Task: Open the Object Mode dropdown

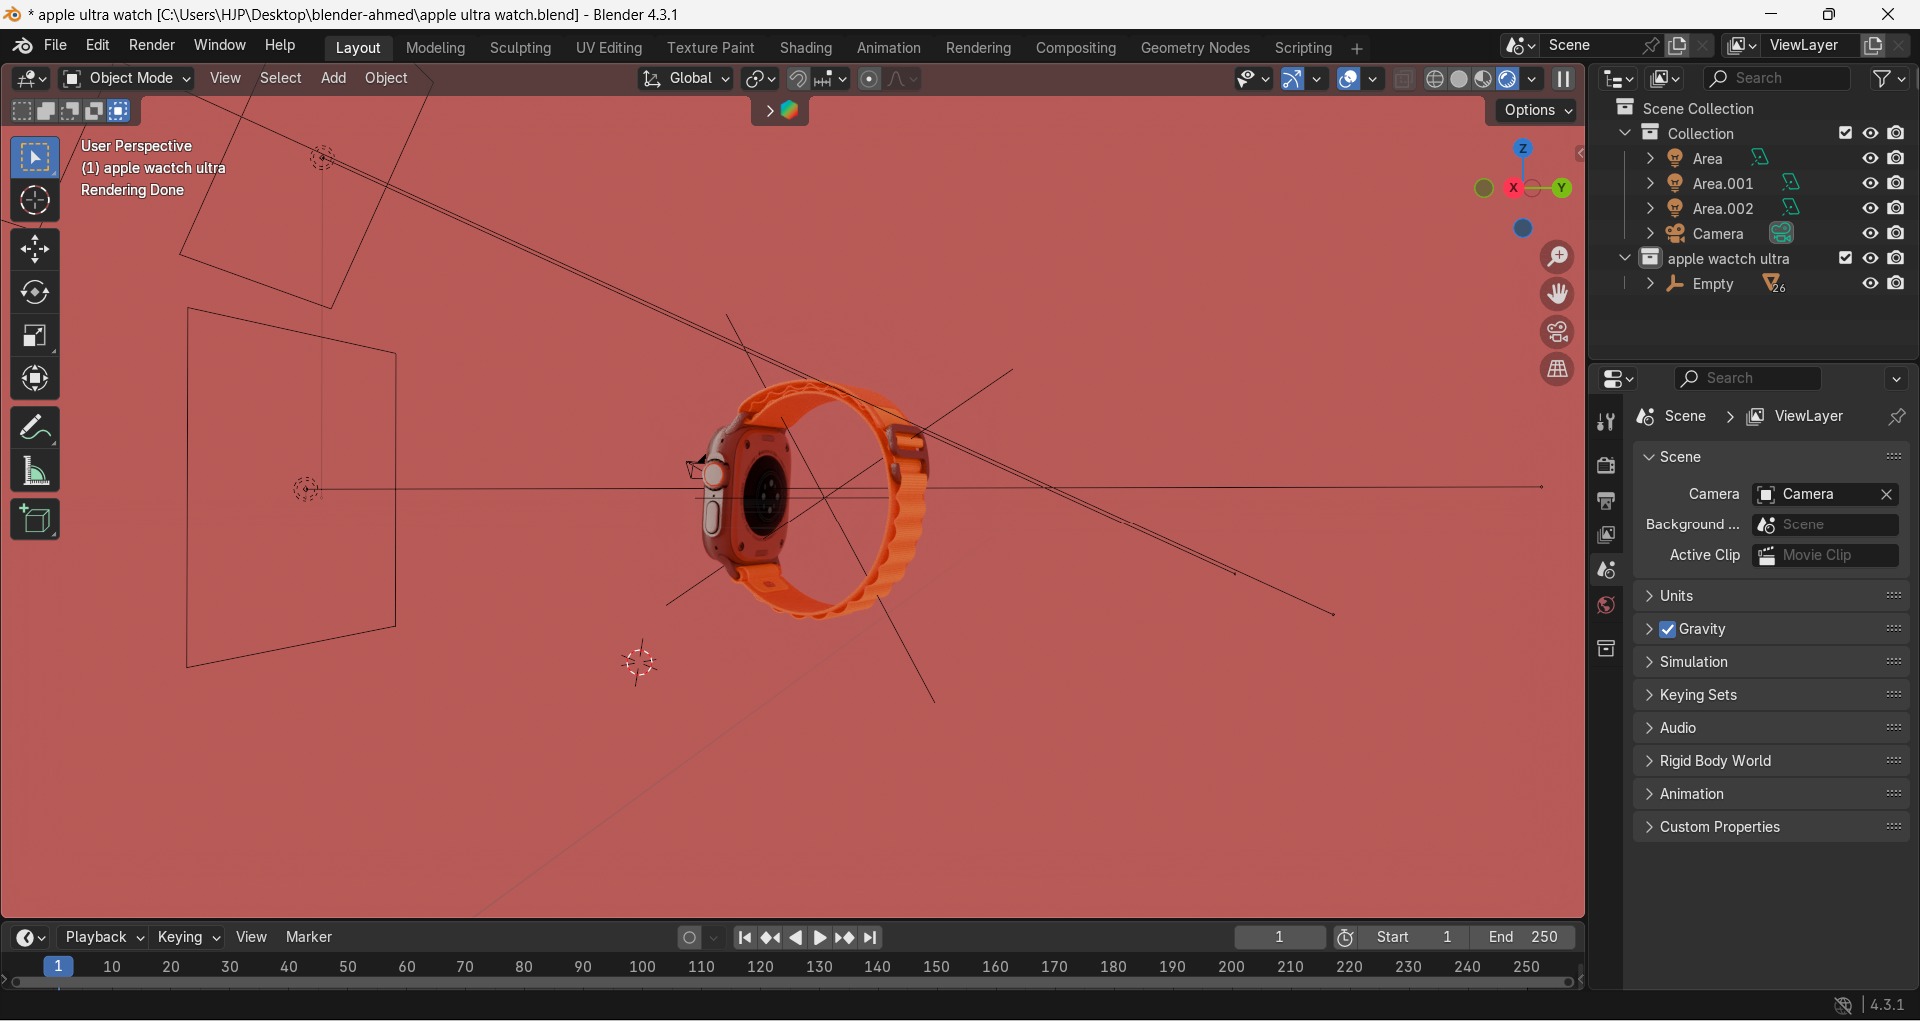Action: pos(127,79)
